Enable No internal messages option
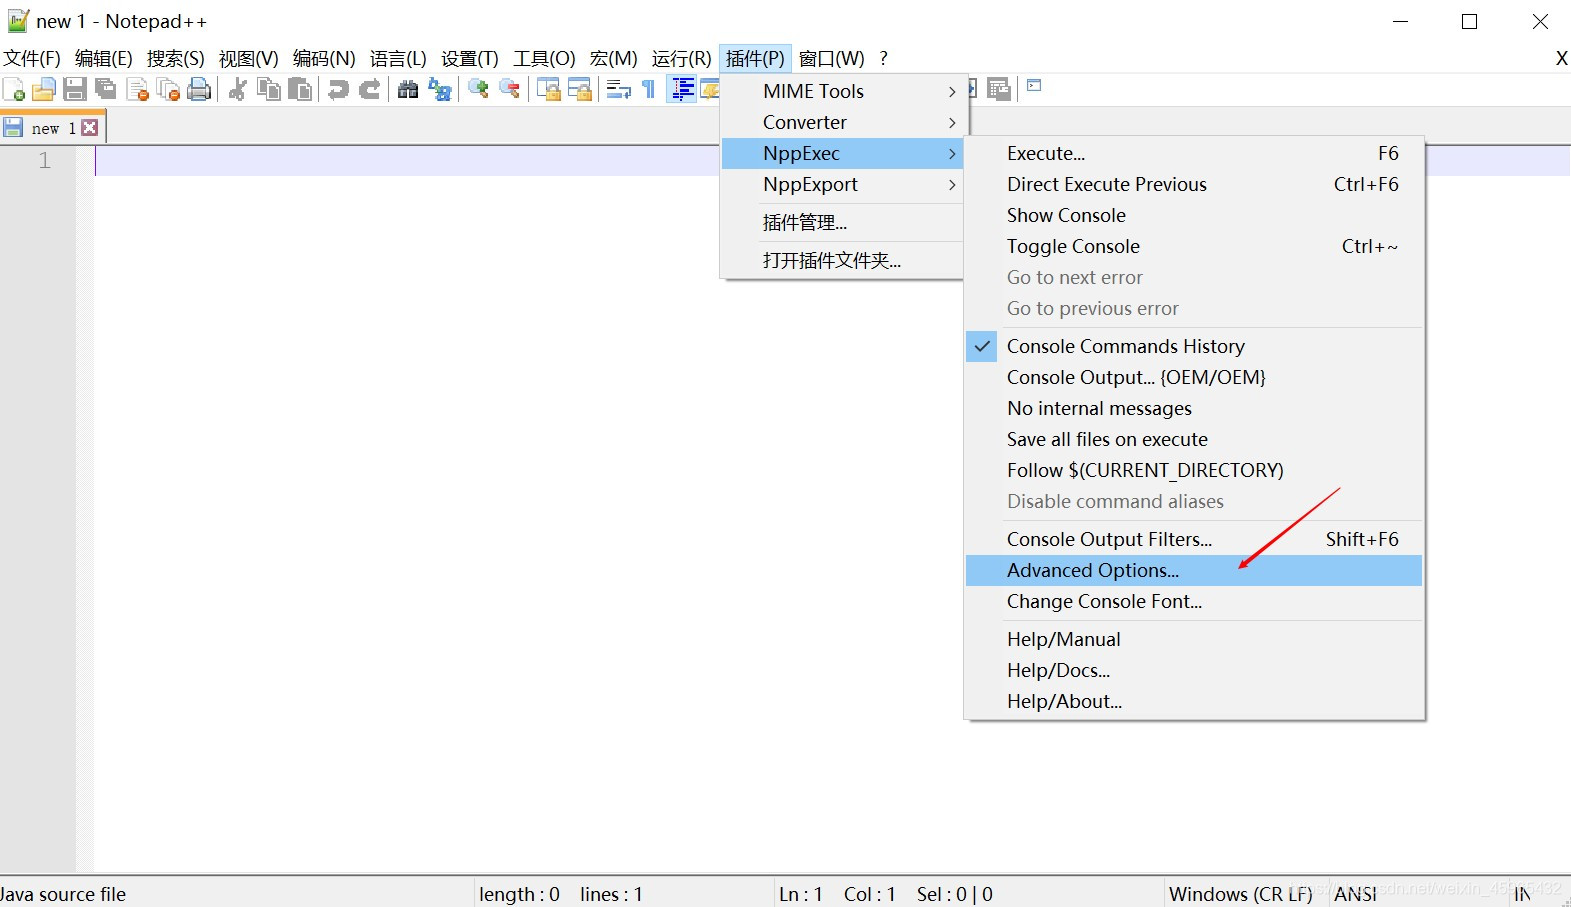Screen dimensions: 1571x907 (x=1194, y=408)
